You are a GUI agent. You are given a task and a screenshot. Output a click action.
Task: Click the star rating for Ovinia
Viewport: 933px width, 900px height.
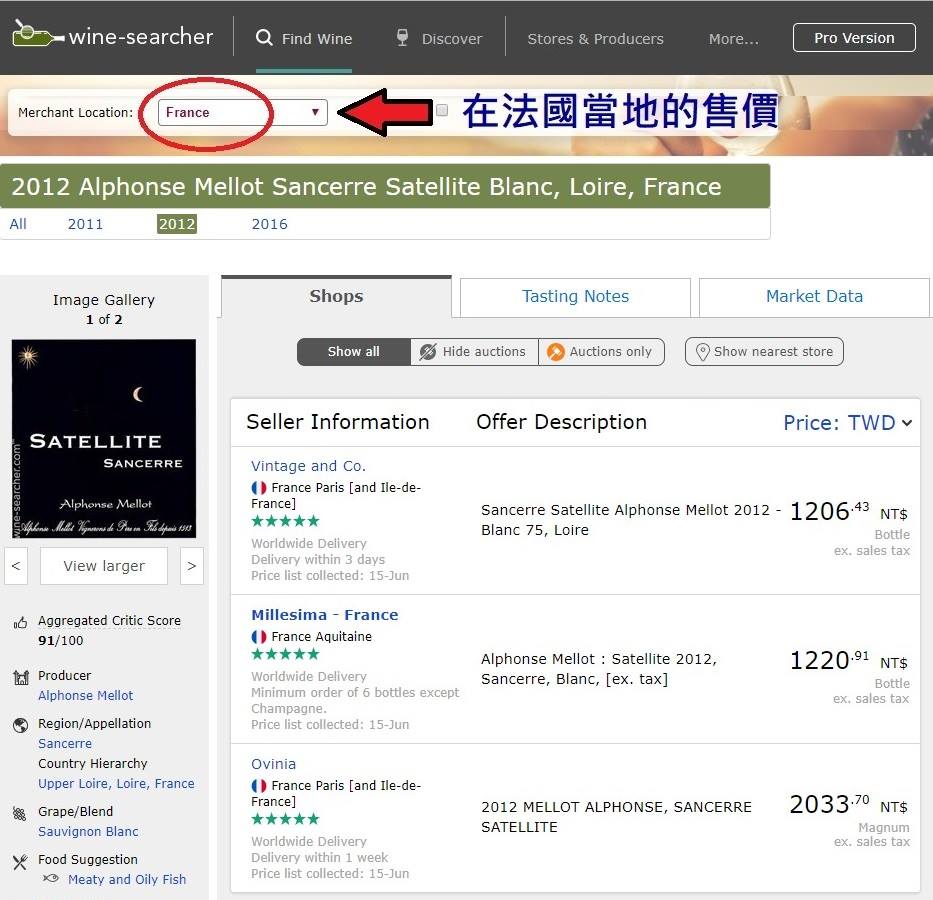tap(286, 819)
